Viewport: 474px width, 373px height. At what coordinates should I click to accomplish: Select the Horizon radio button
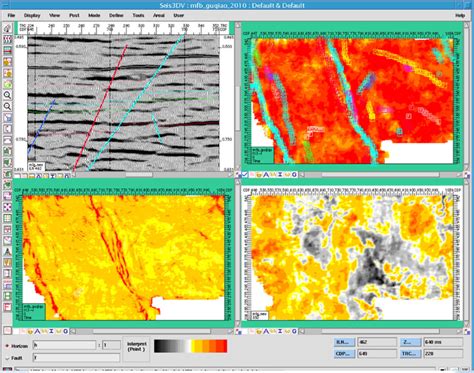point(7,346)
